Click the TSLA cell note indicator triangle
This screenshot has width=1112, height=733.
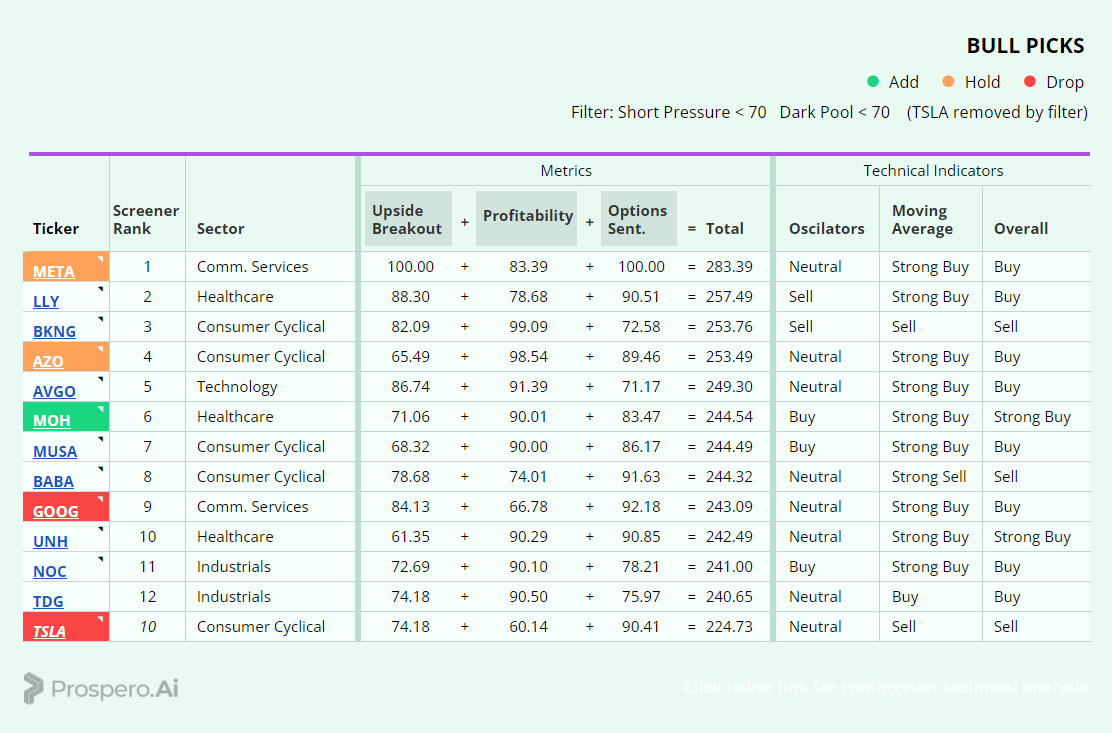pyautogui.click(x=101, y=619)
